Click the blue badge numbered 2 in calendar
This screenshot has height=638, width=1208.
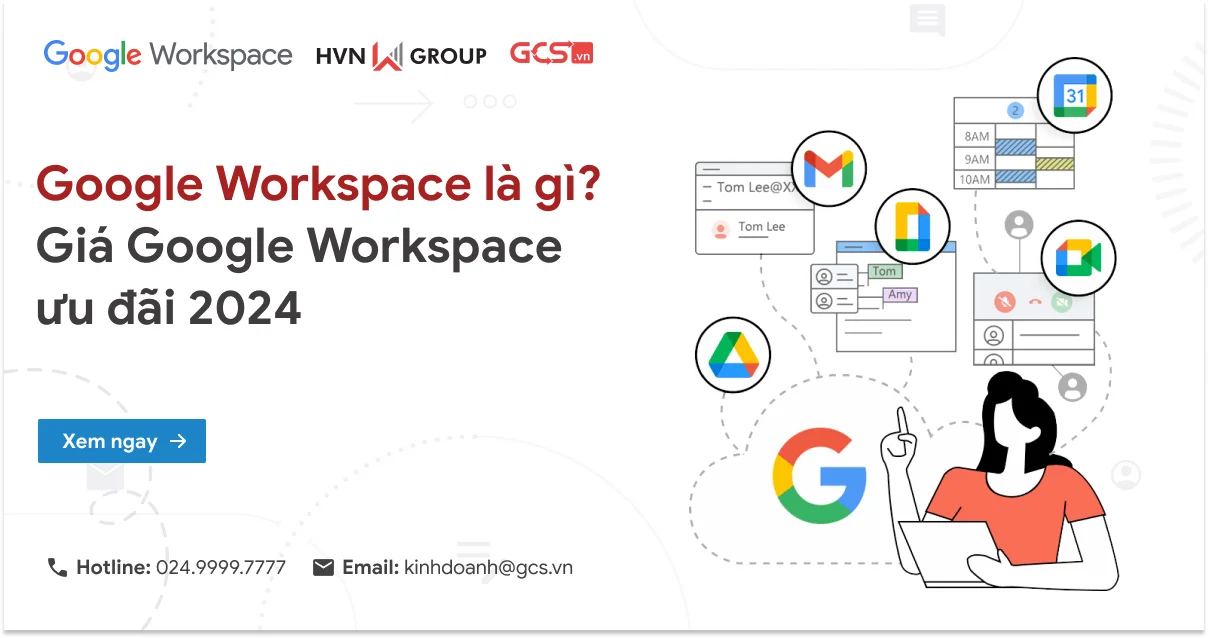[1015, 111]
